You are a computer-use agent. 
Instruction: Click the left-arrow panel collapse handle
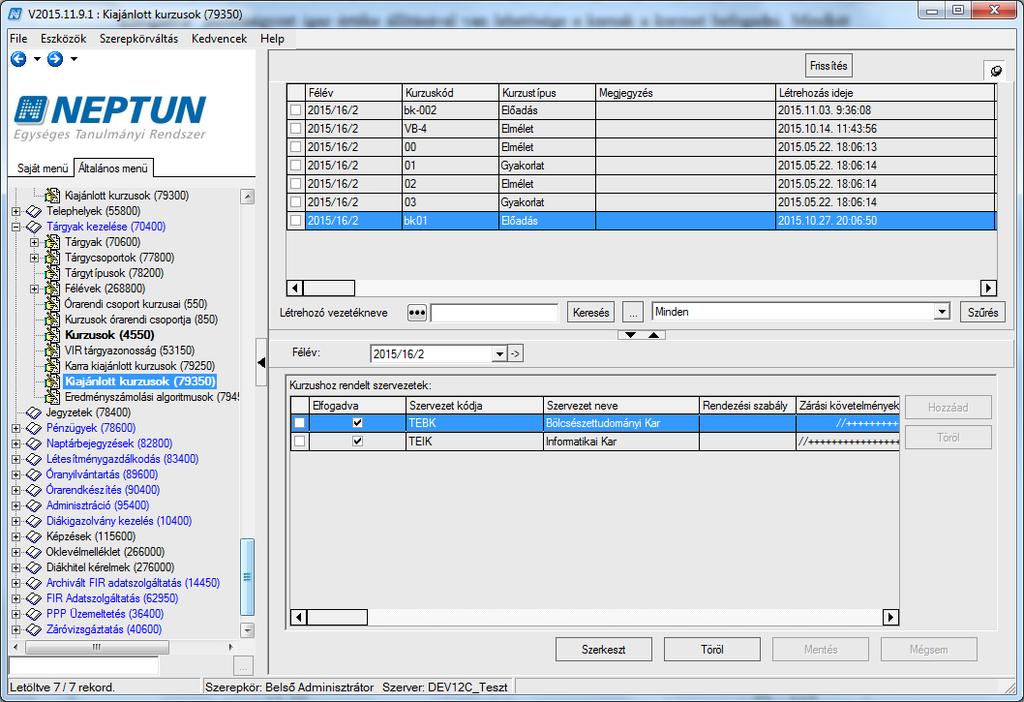coord(261,362)
